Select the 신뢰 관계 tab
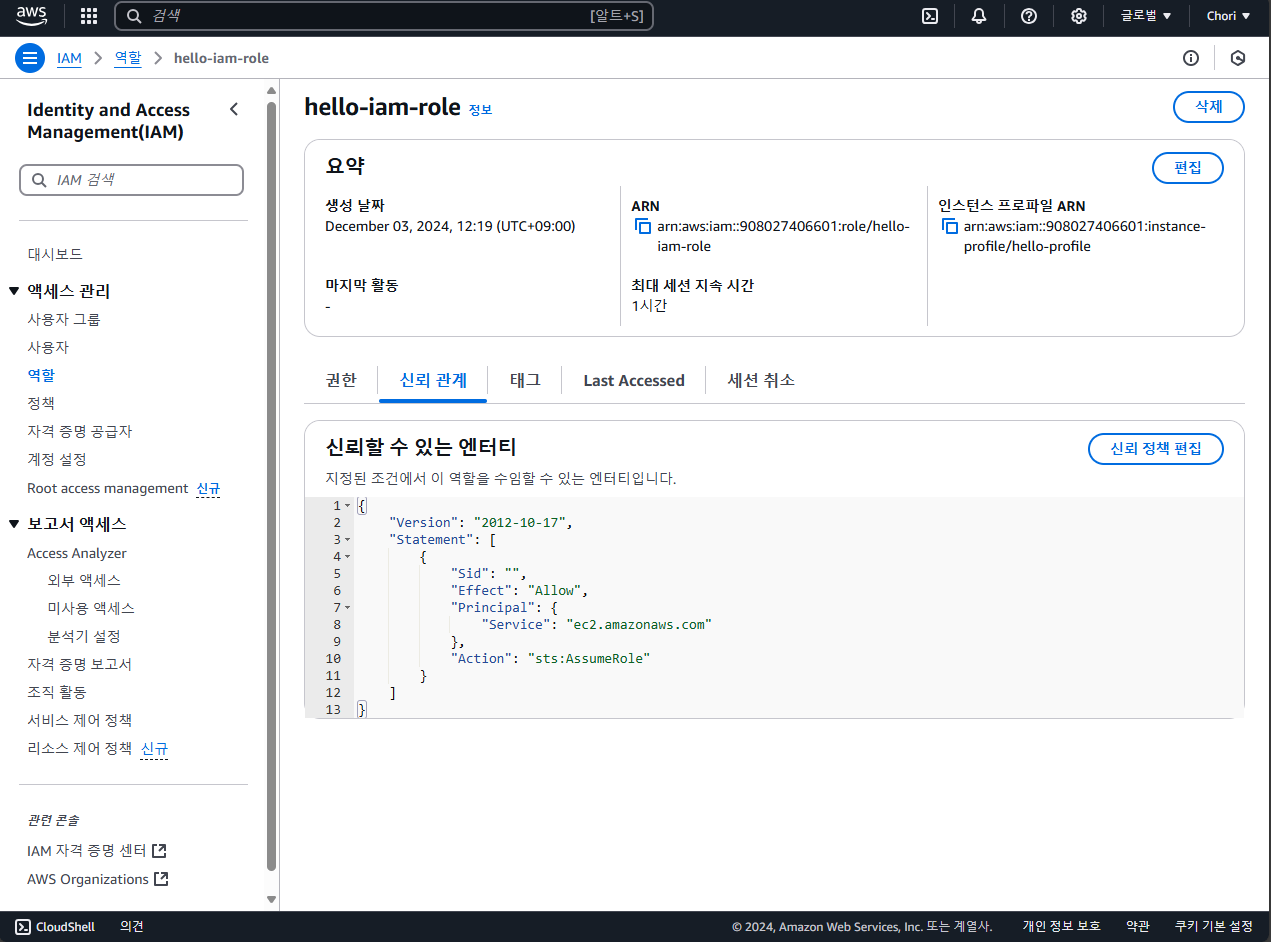The width and height of the screenshot is (1271, 942). pyautogui.click(x=433, y=380)
